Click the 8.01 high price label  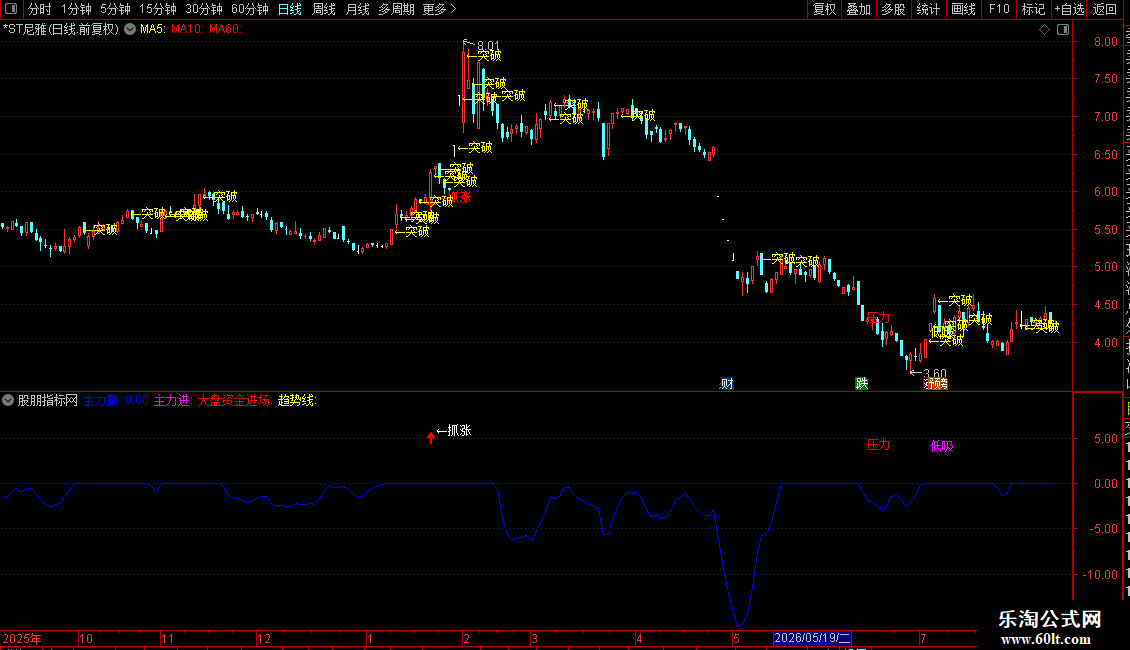tap(488, 45)
